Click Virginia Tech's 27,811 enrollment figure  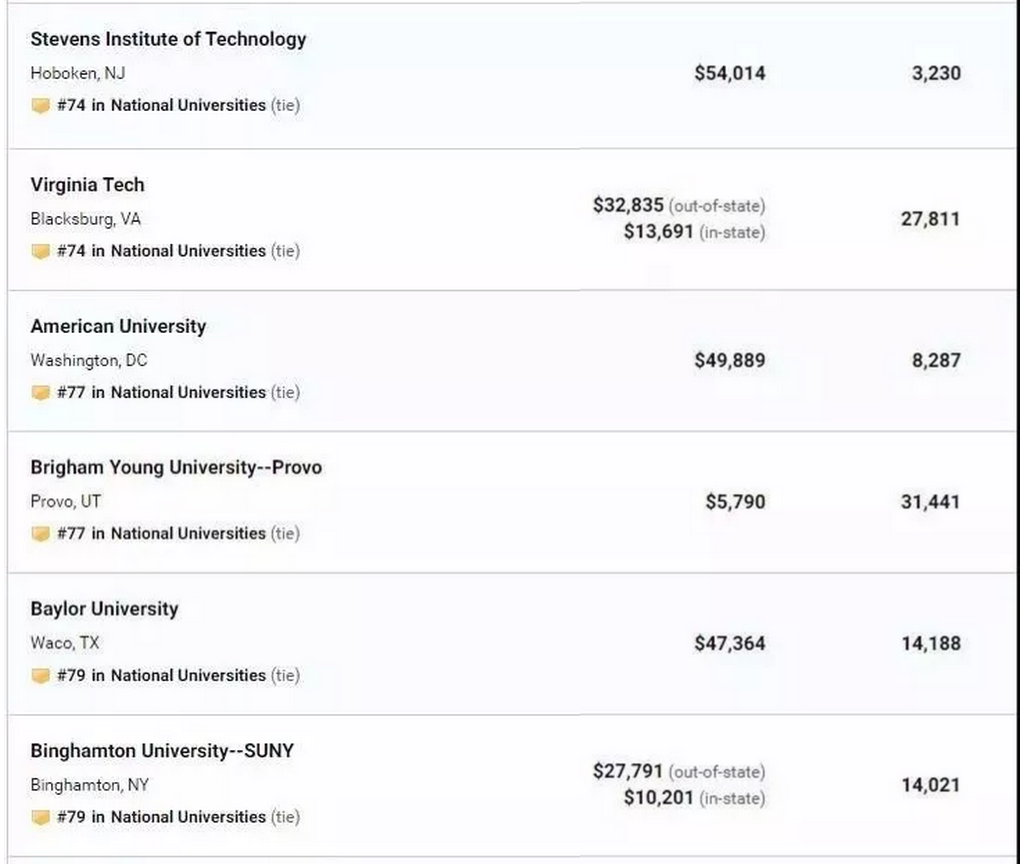(x=930, y=219)
